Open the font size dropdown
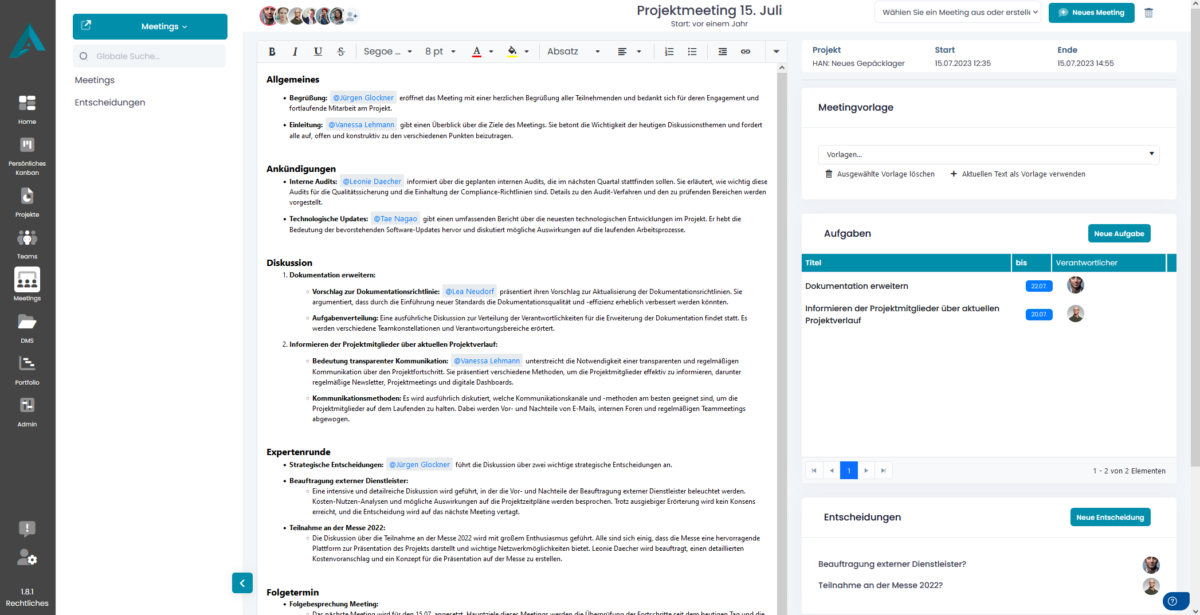Screen dimensions: 1200x615 coord(440,51)
